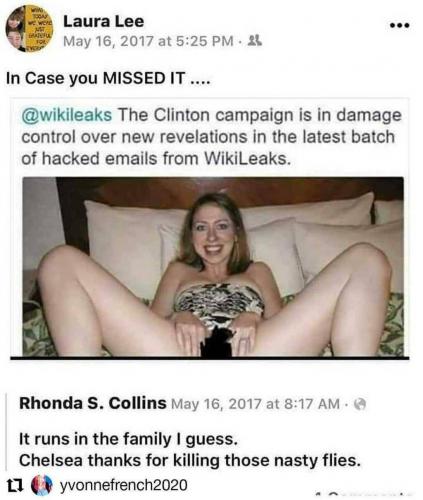Tap the repost arrows icon
The width and height of the screenshot is (423, 500).
[15, 485]
